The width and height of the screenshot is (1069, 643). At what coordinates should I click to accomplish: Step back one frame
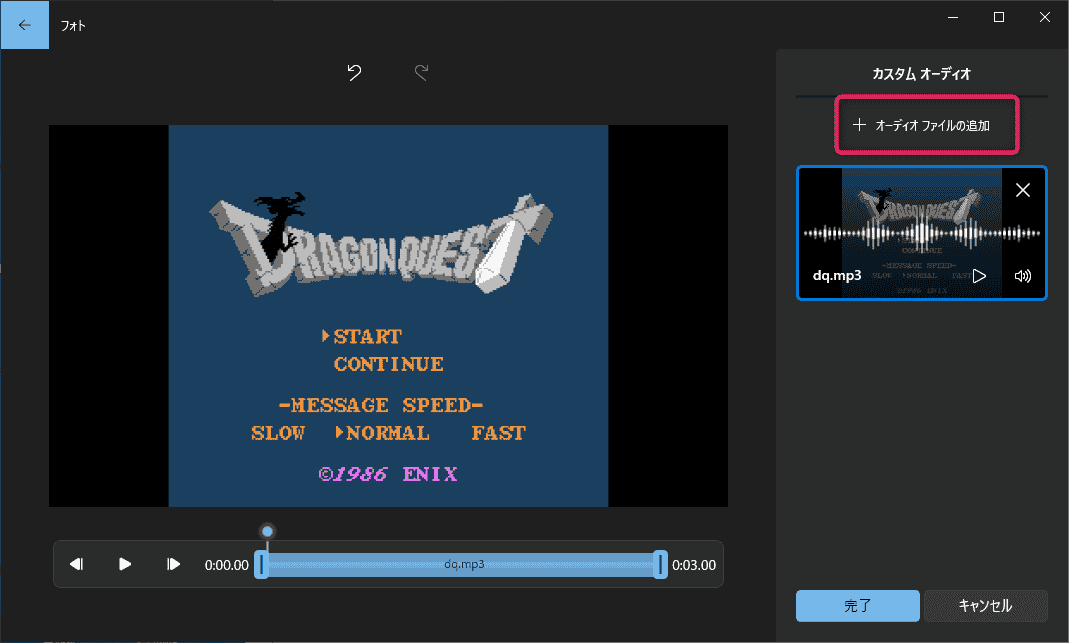[x=76, y=564]
